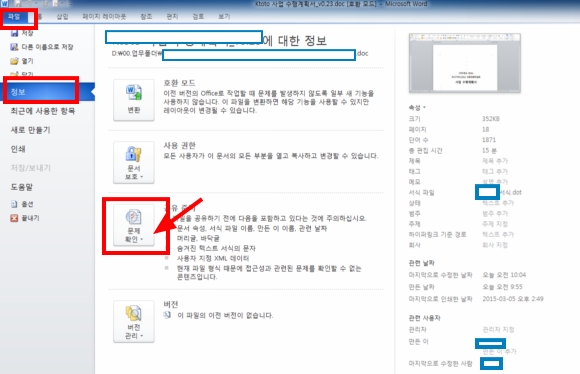Click the 제목 추가 field
The height and width of the screenshot is (374, 580).
click(495, 161)
